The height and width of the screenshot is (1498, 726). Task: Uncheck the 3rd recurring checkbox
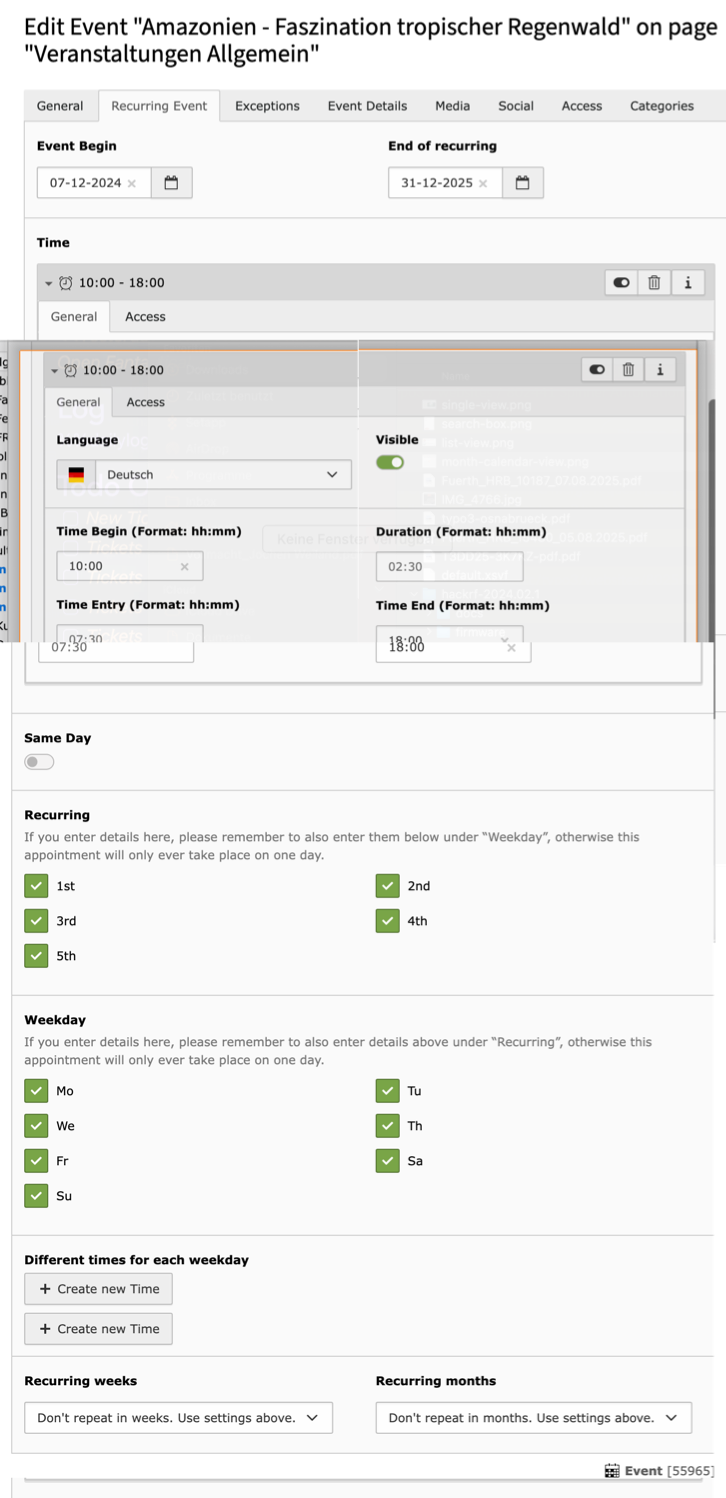36,920
